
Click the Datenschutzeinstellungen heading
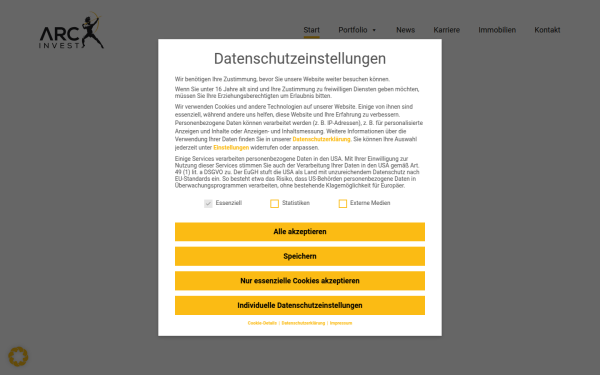(300, 59)
